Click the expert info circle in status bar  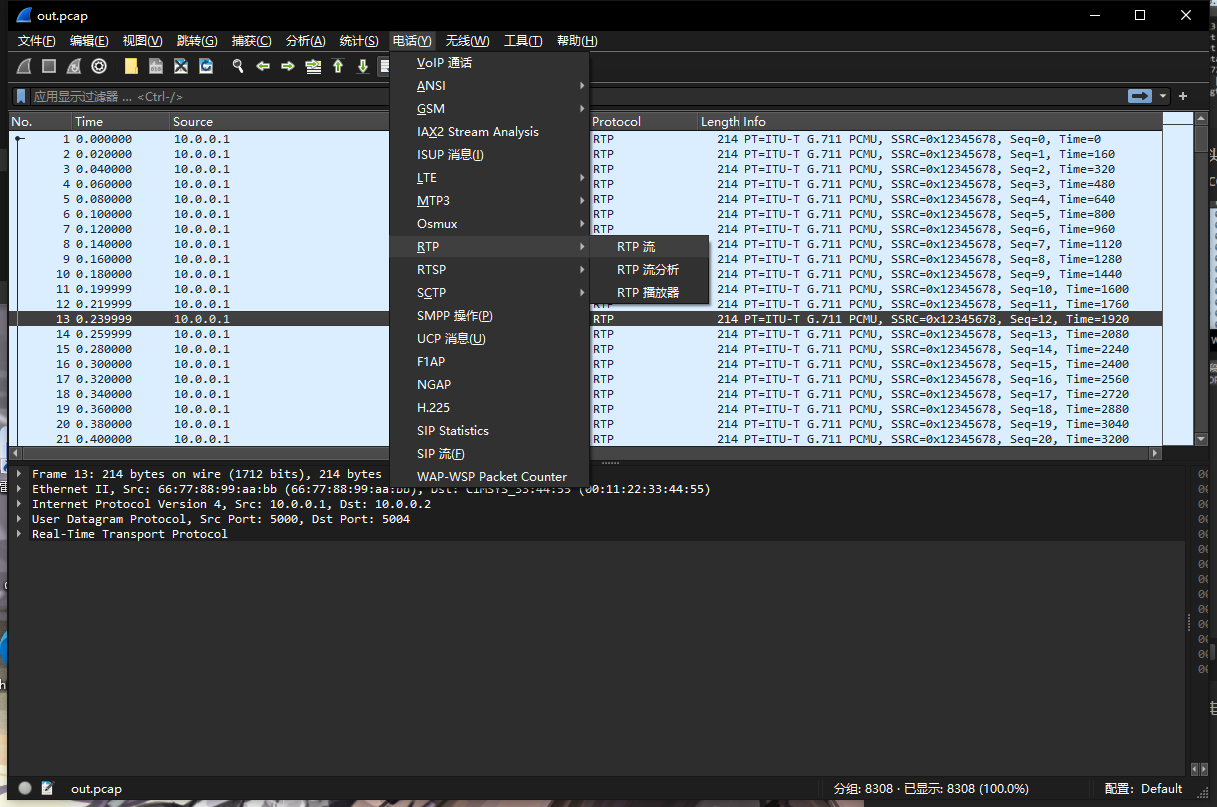point(25,788)
